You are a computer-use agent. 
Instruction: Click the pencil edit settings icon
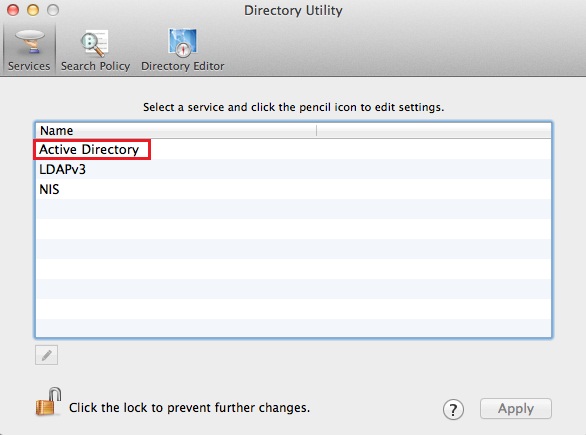tap(46, 355)
